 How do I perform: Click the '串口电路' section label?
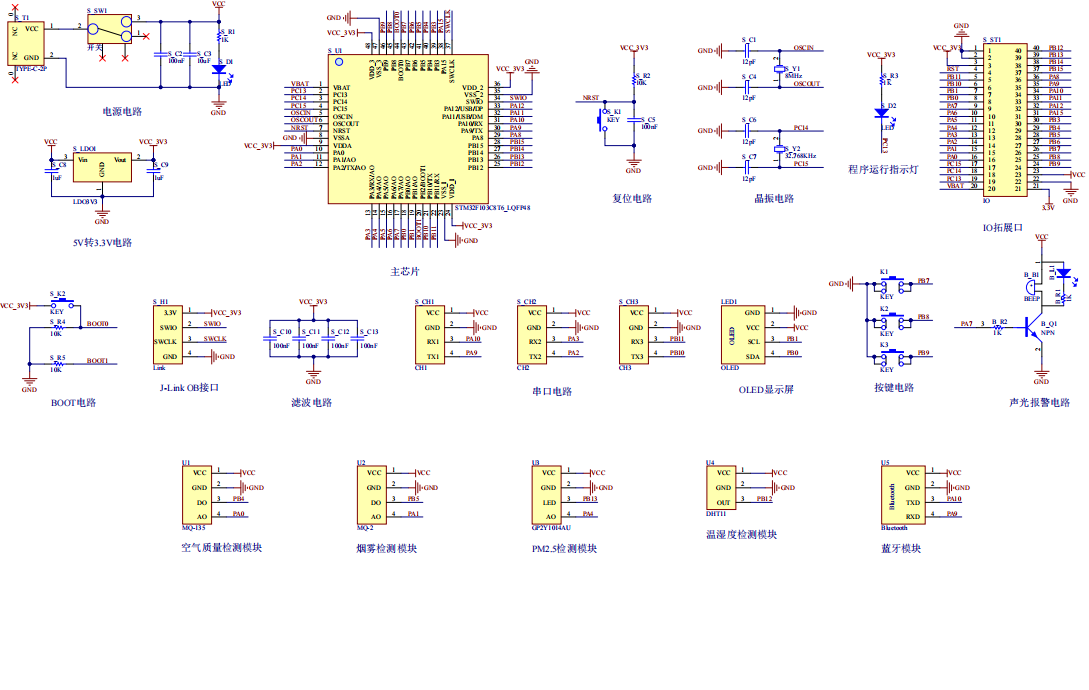pos(552,392)
